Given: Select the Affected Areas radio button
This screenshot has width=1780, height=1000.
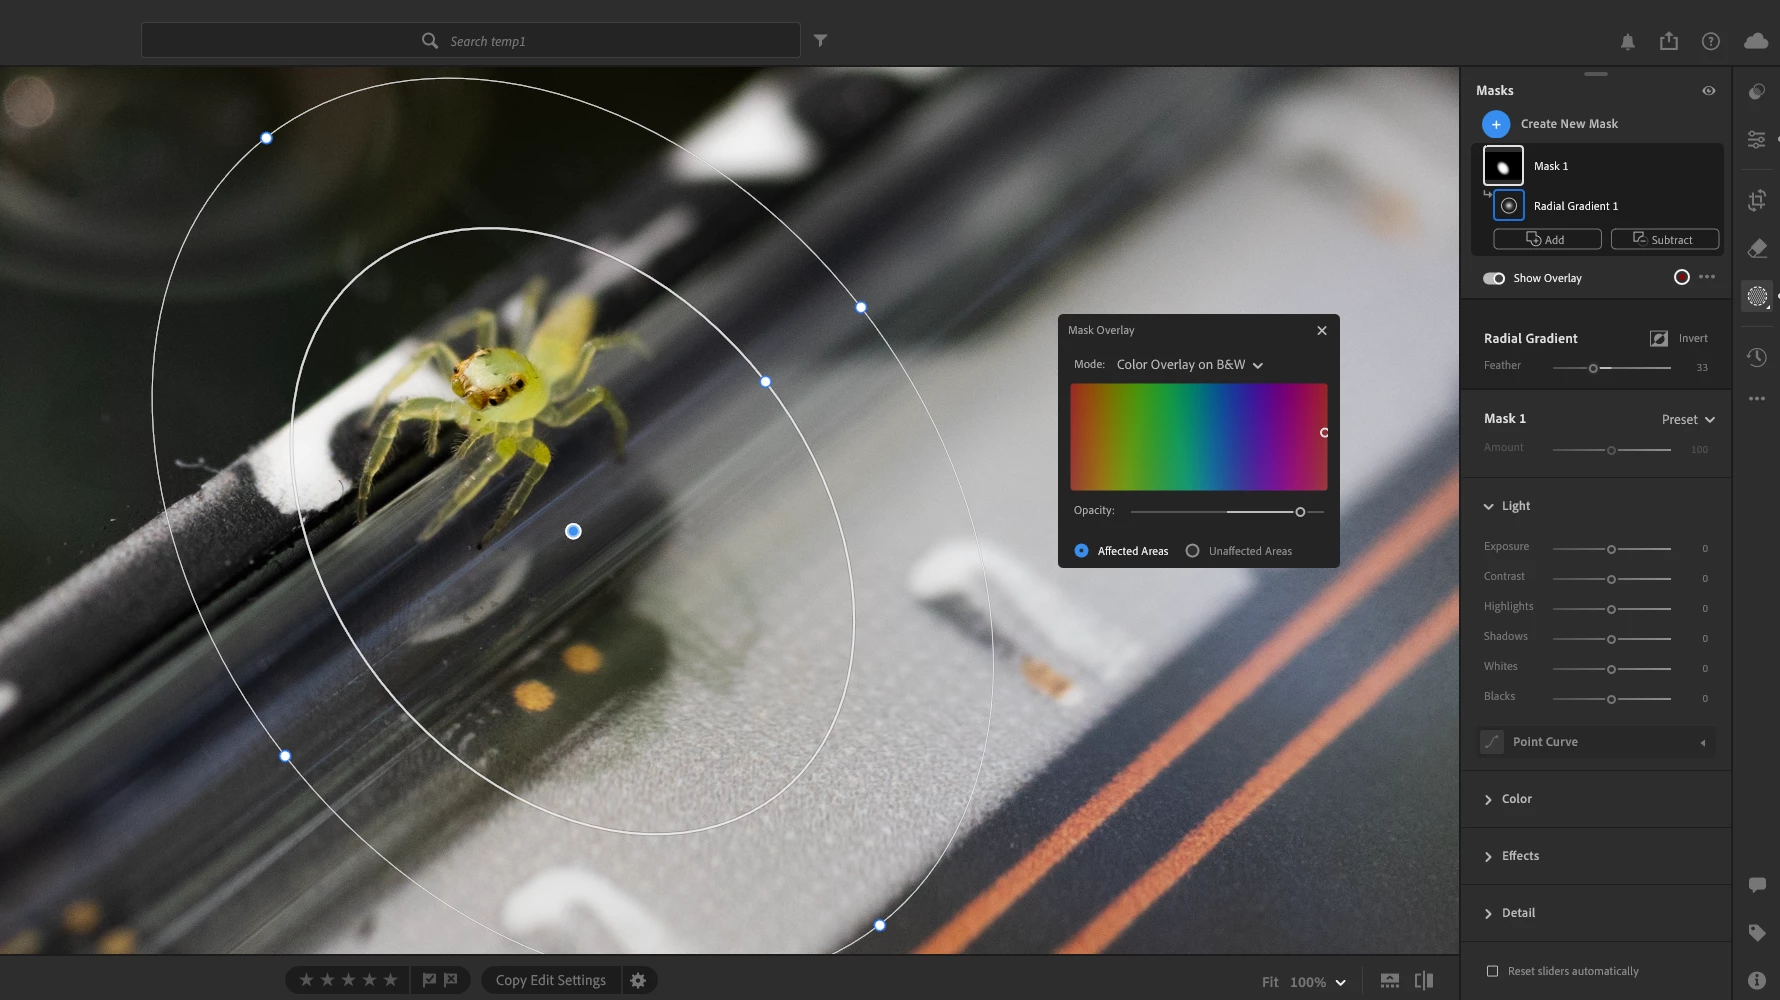Looking at the screenshot, I should [1081, 551].
